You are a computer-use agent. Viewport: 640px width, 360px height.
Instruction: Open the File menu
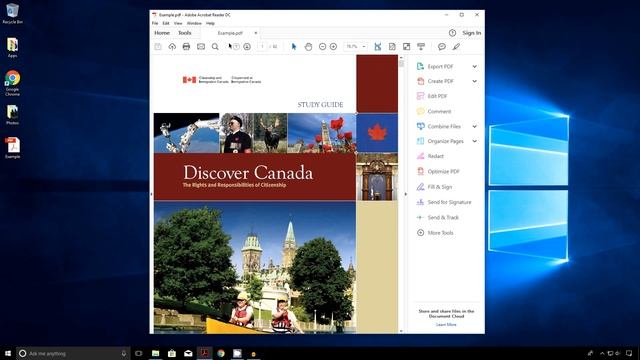pos(155,23)
